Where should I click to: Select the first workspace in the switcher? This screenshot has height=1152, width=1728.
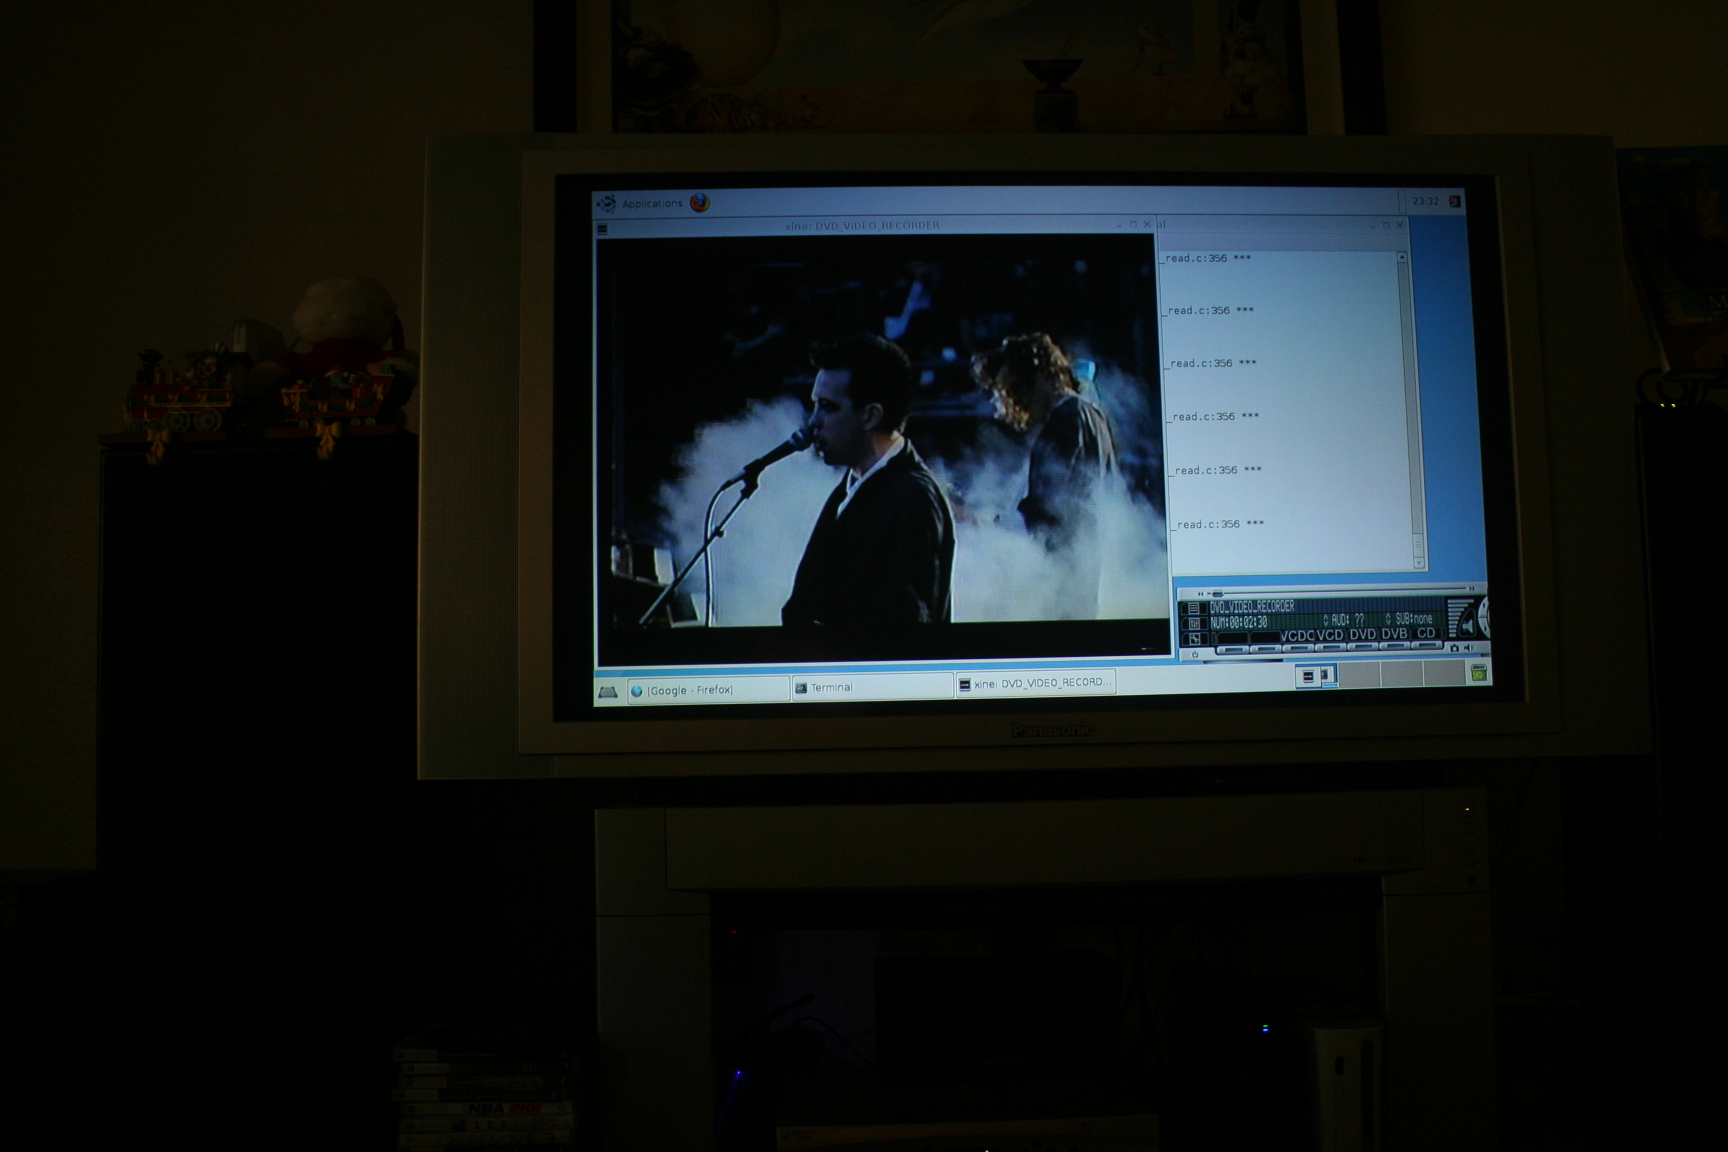click(1316, 676)
